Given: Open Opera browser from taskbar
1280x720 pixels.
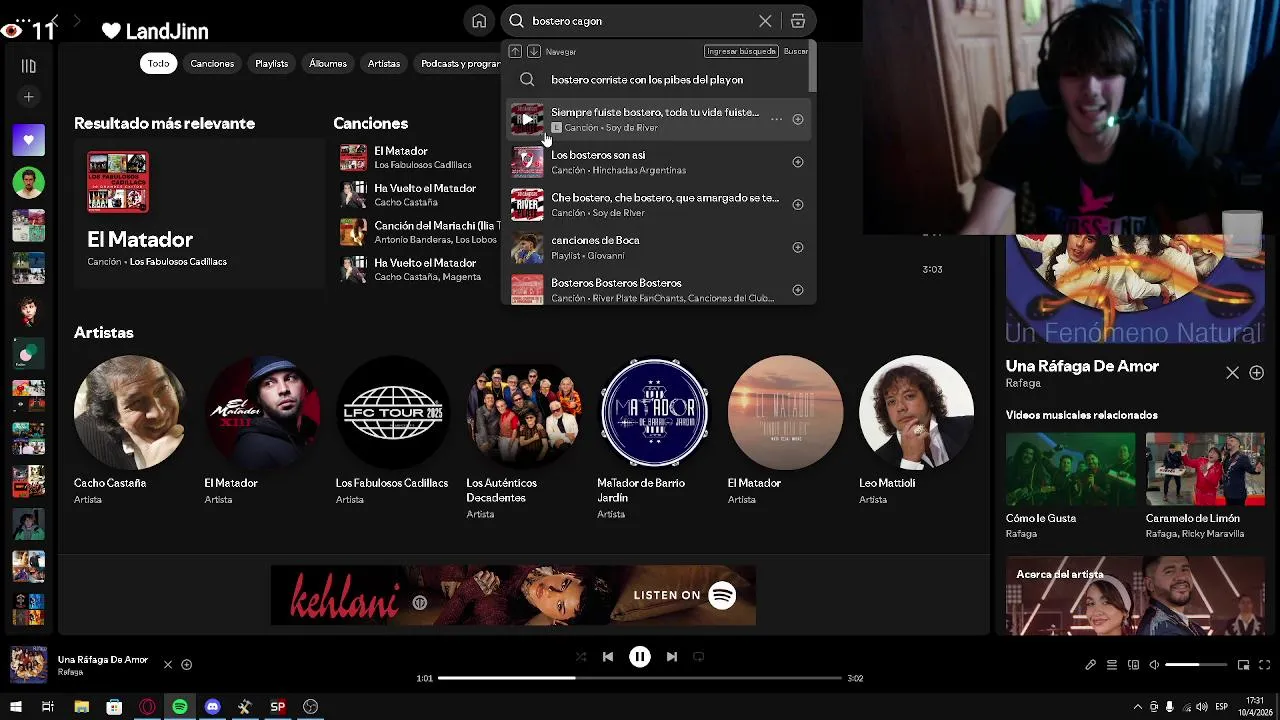Looking at the screenshot, I should point(147,707).
